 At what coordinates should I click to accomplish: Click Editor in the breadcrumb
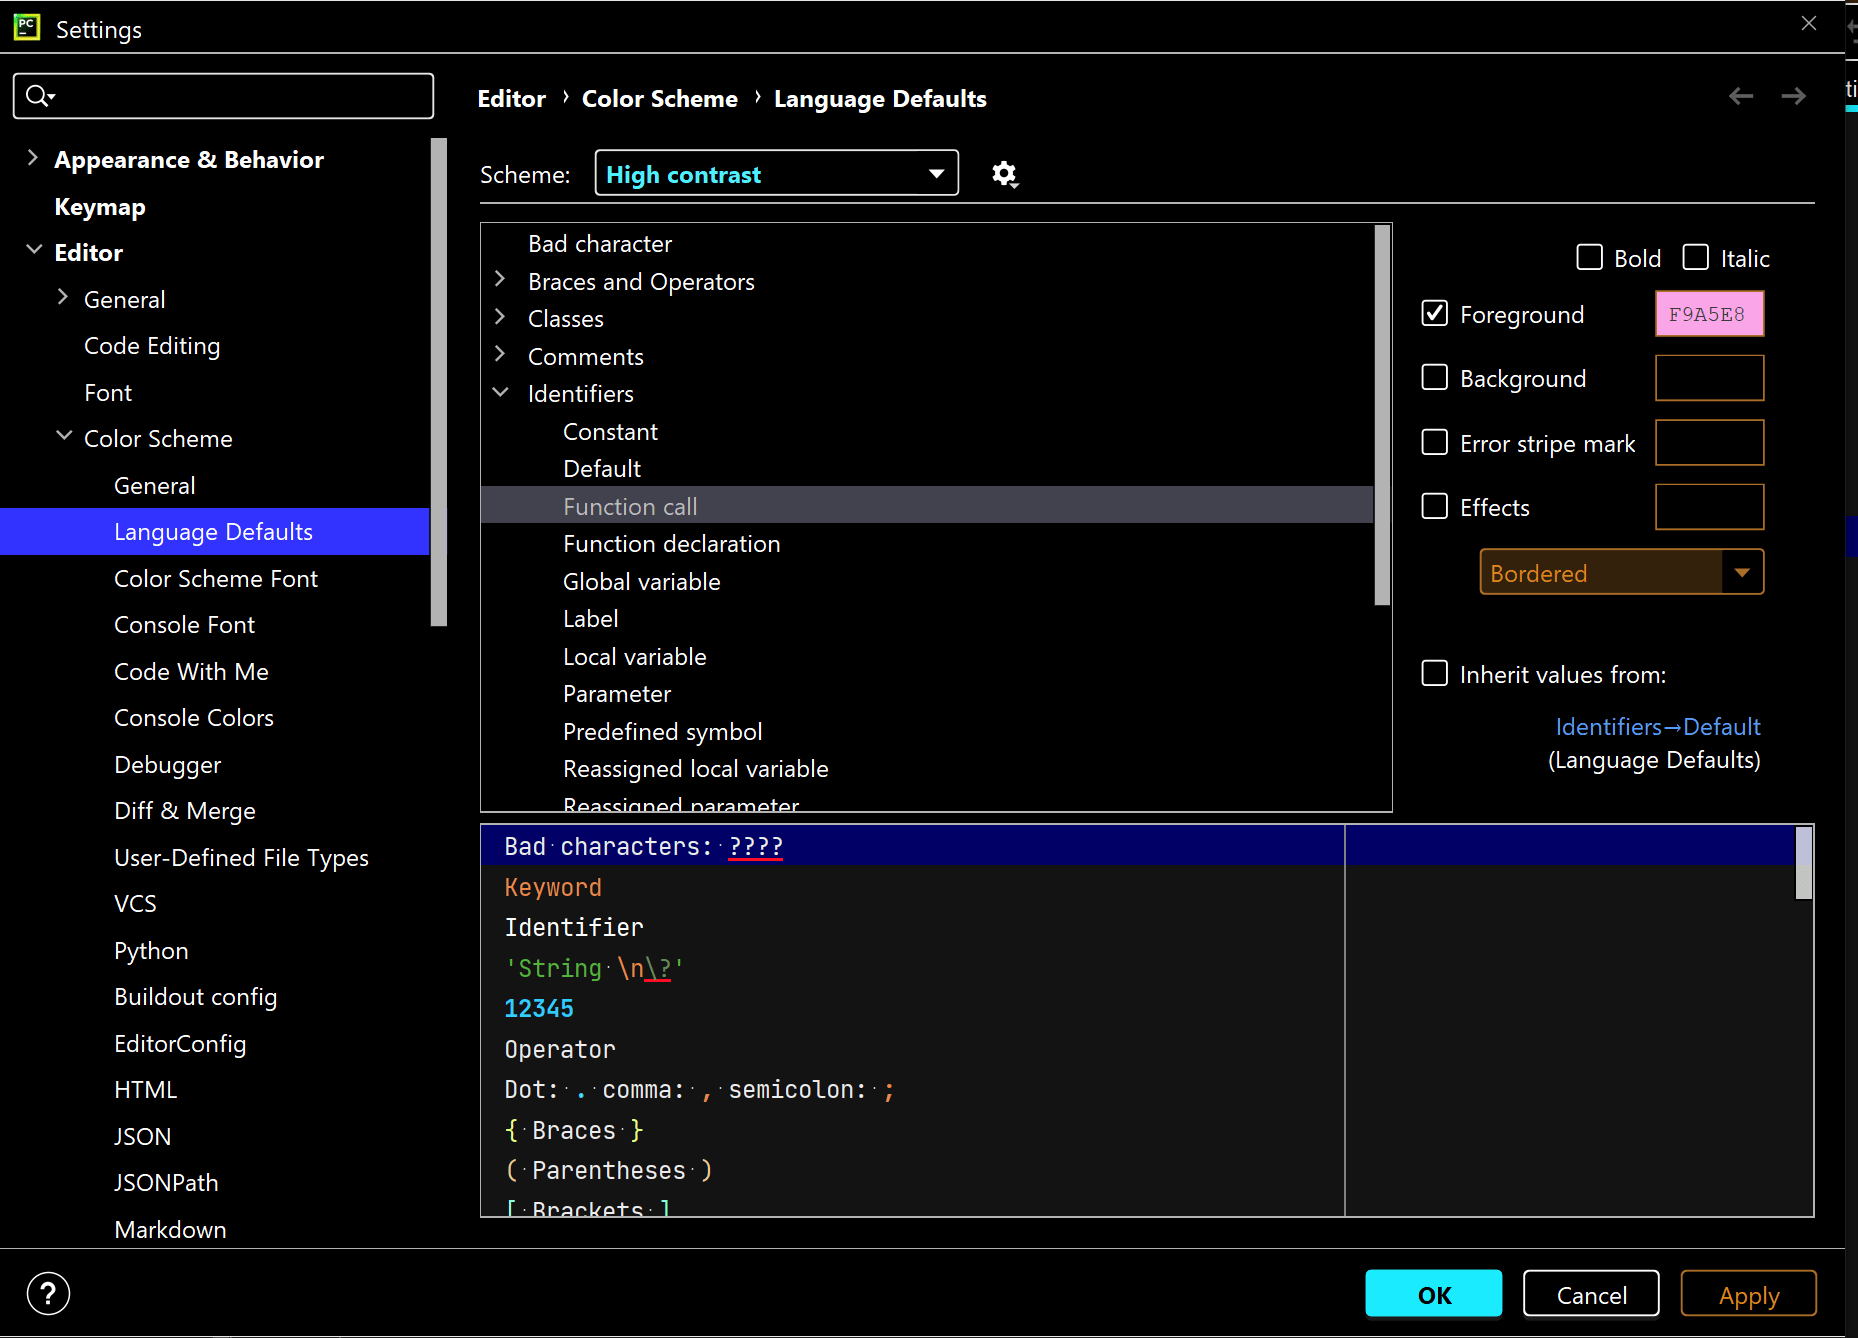(512, 99)
